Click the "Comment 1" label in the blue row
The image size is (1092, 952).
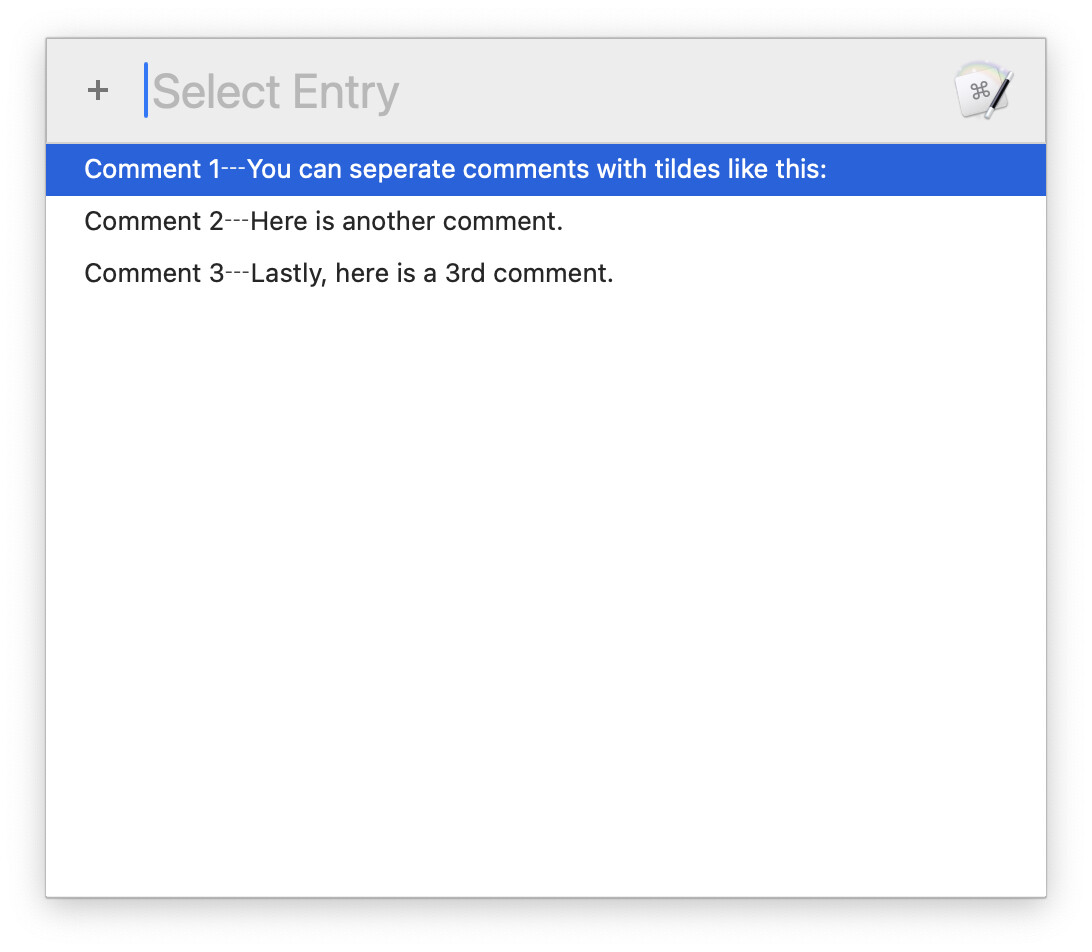[x=152, y=170]
